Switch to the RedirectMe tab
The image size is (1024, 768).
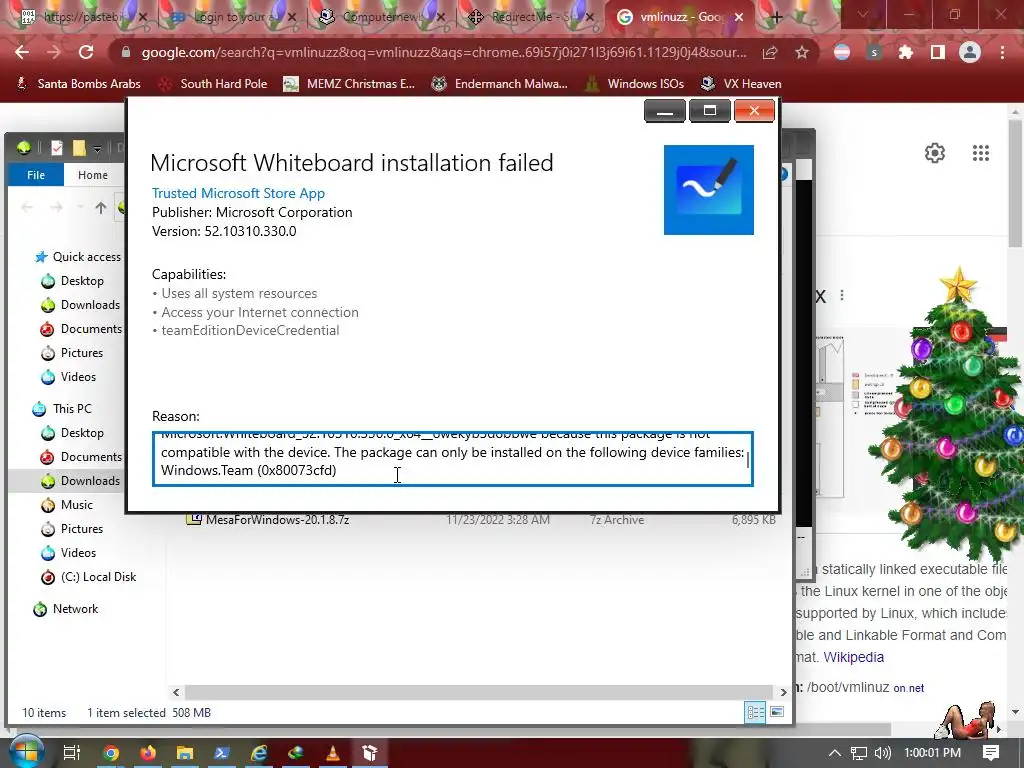531,17
